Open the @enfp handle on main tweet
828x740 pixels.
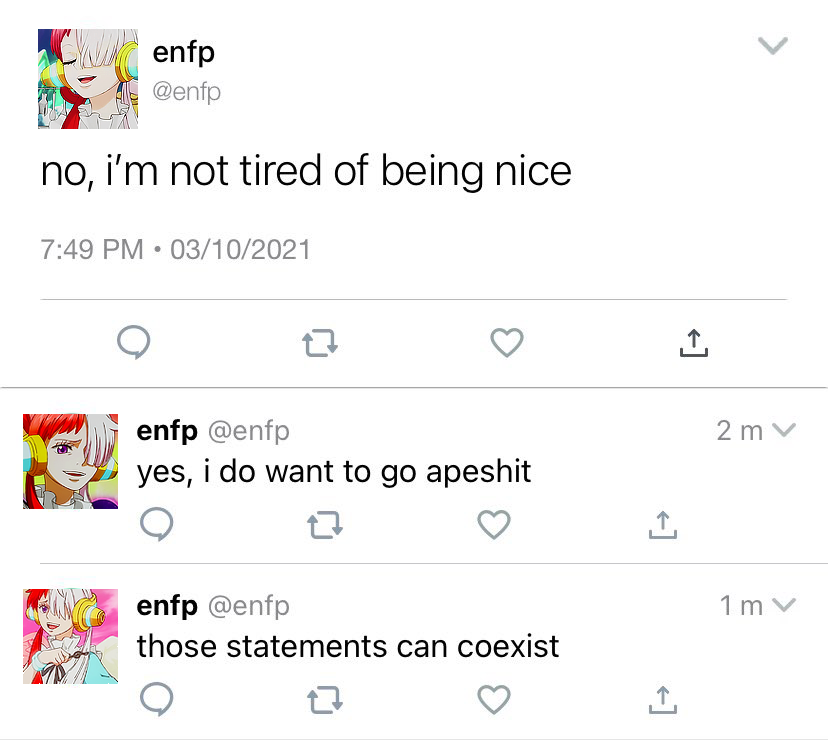(x=187, y=92)
